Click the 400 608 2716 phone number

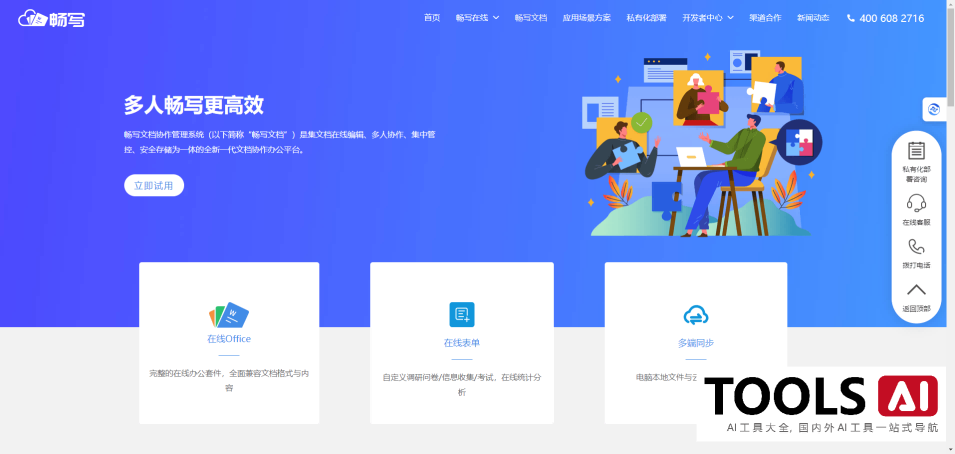click(885, 18)
